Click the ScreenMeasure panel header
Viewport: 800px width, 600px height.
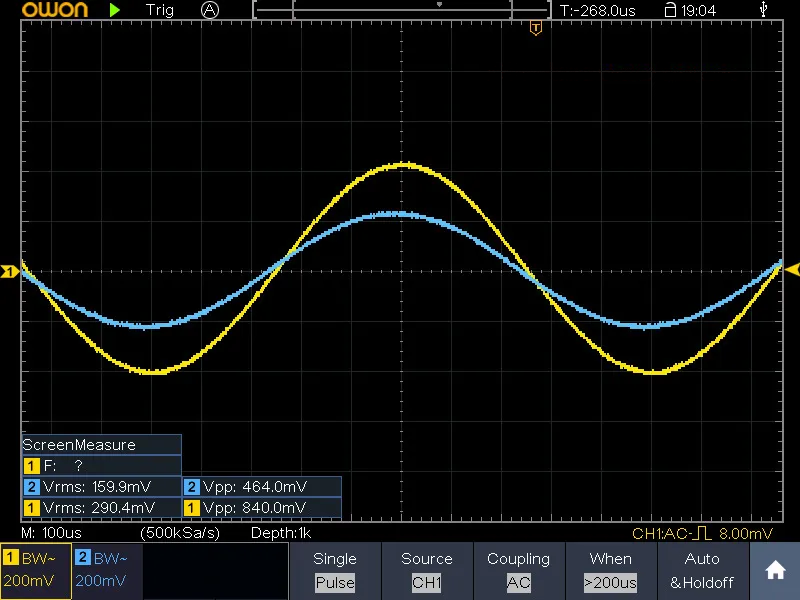tap(102, 445)
